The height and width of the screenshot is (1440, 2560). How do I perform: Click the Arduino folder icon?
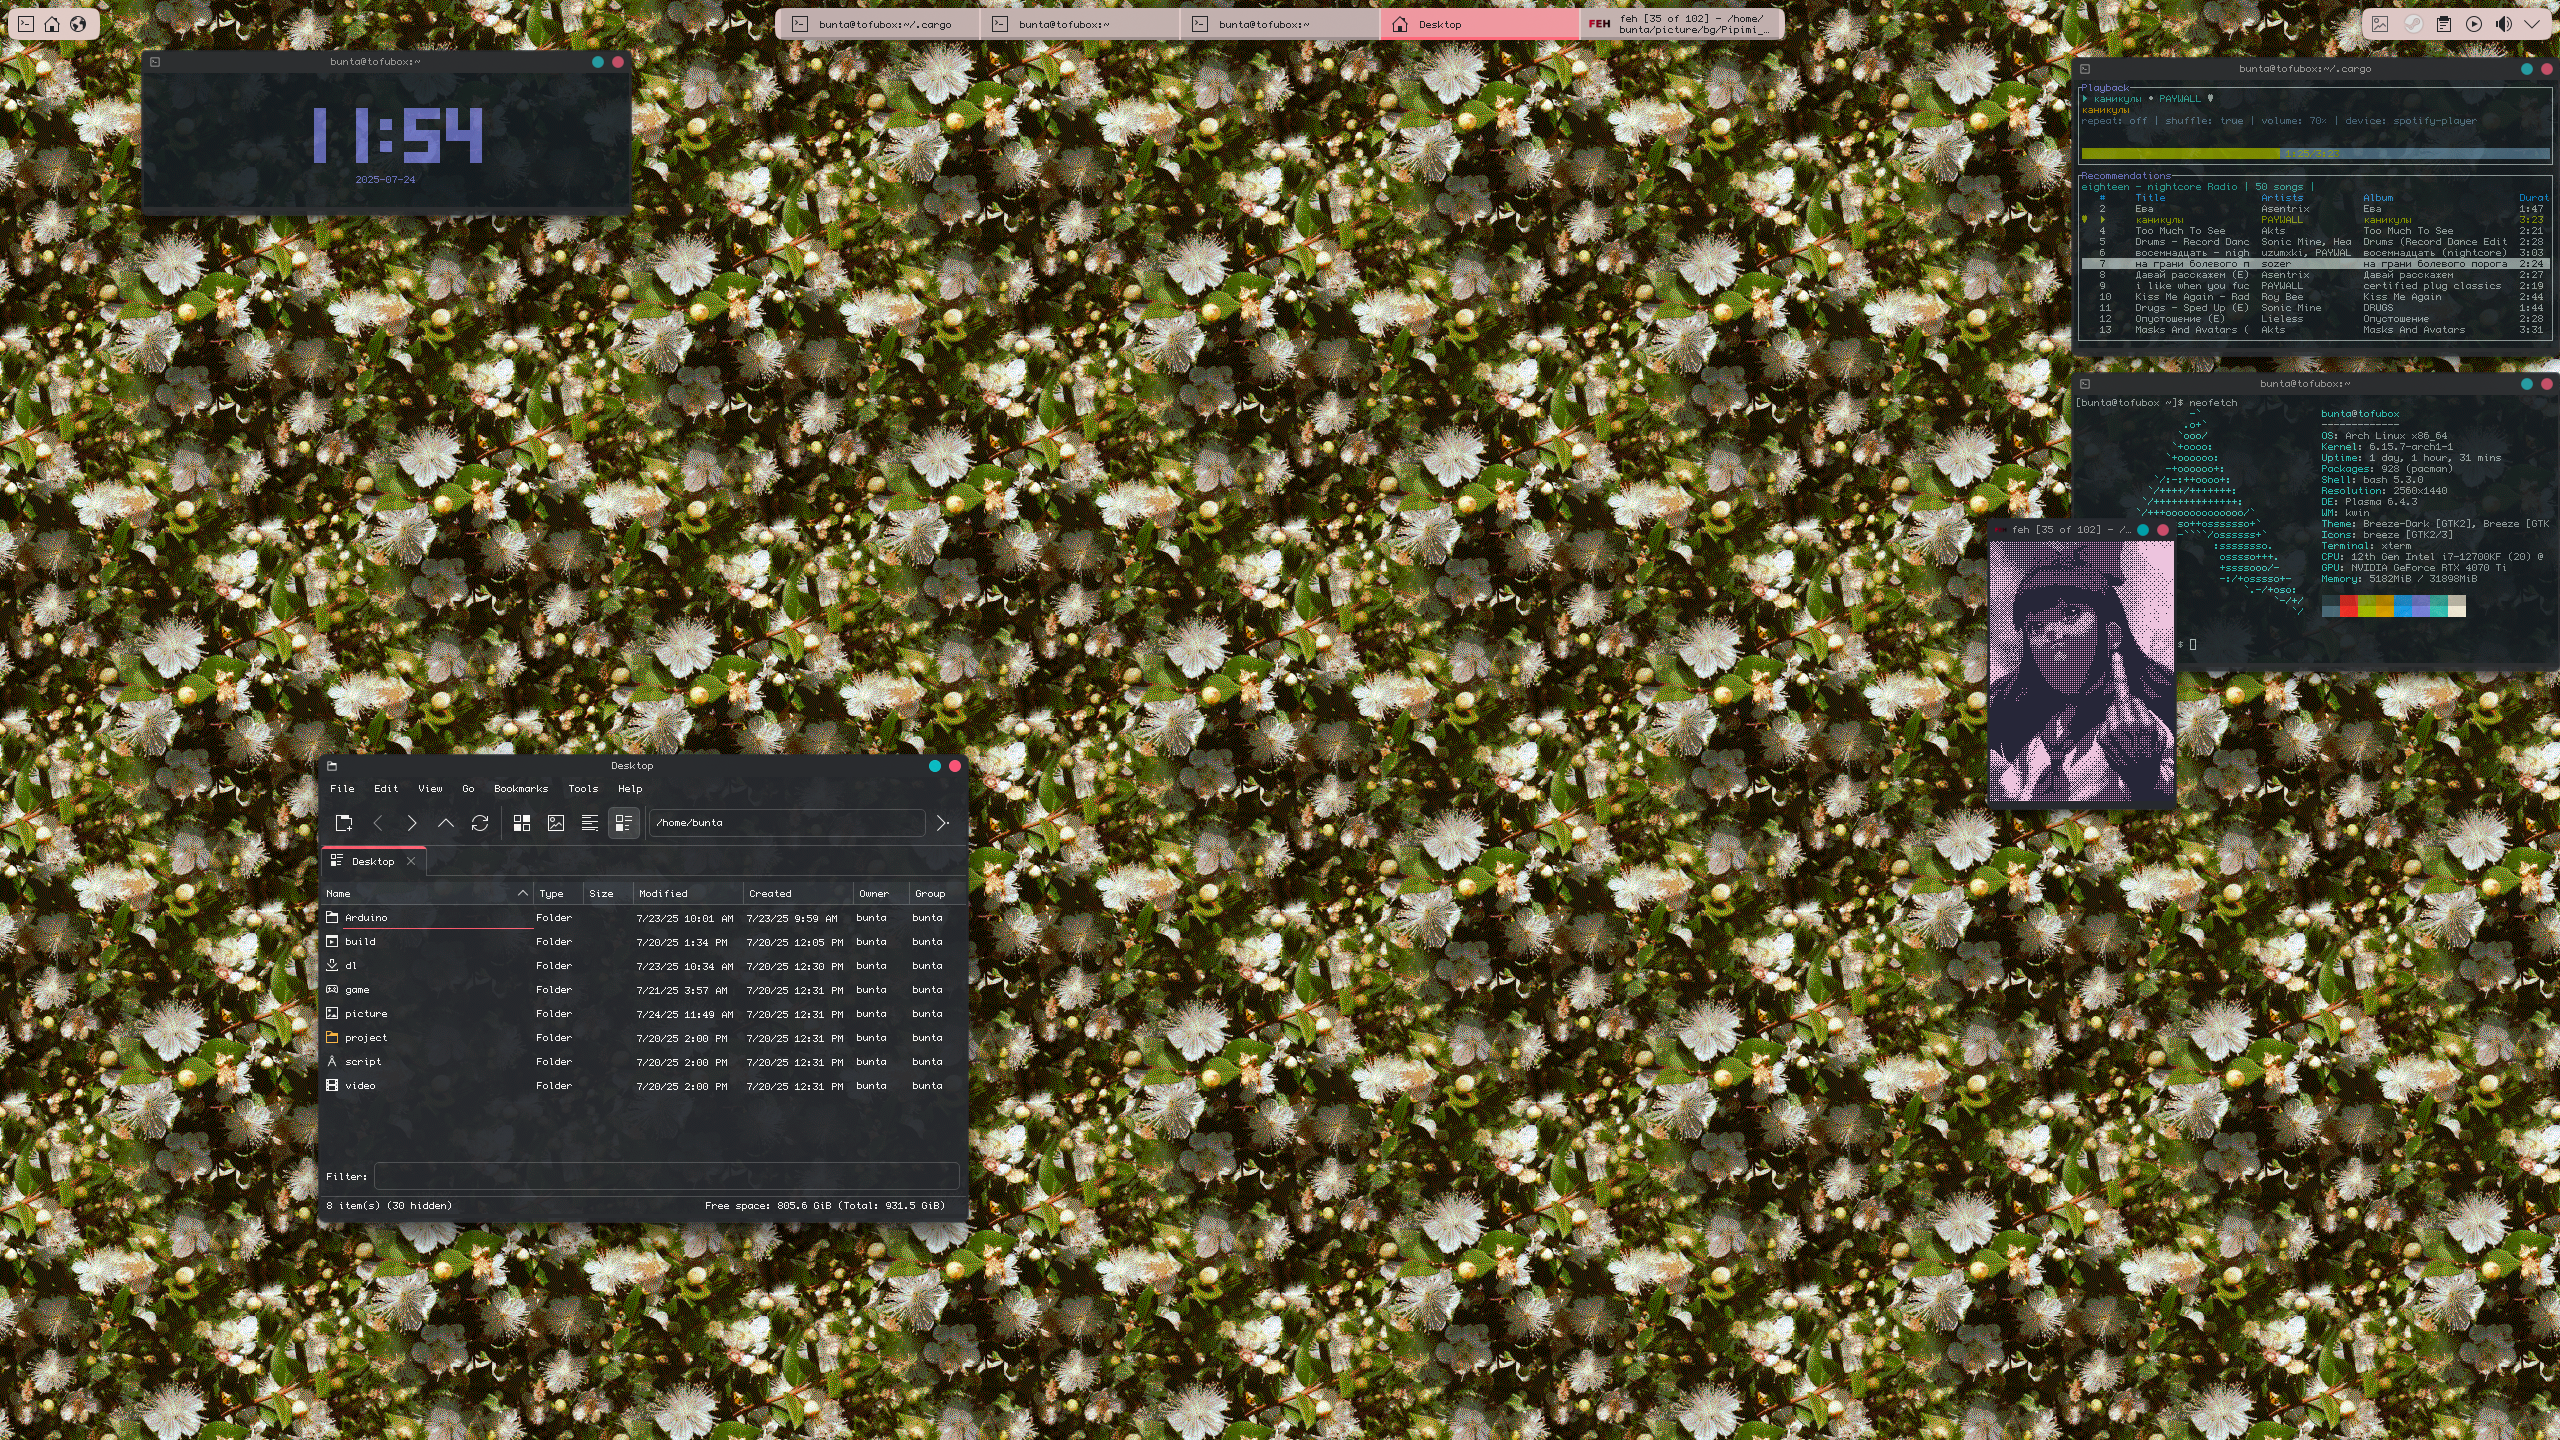[332, 917]
